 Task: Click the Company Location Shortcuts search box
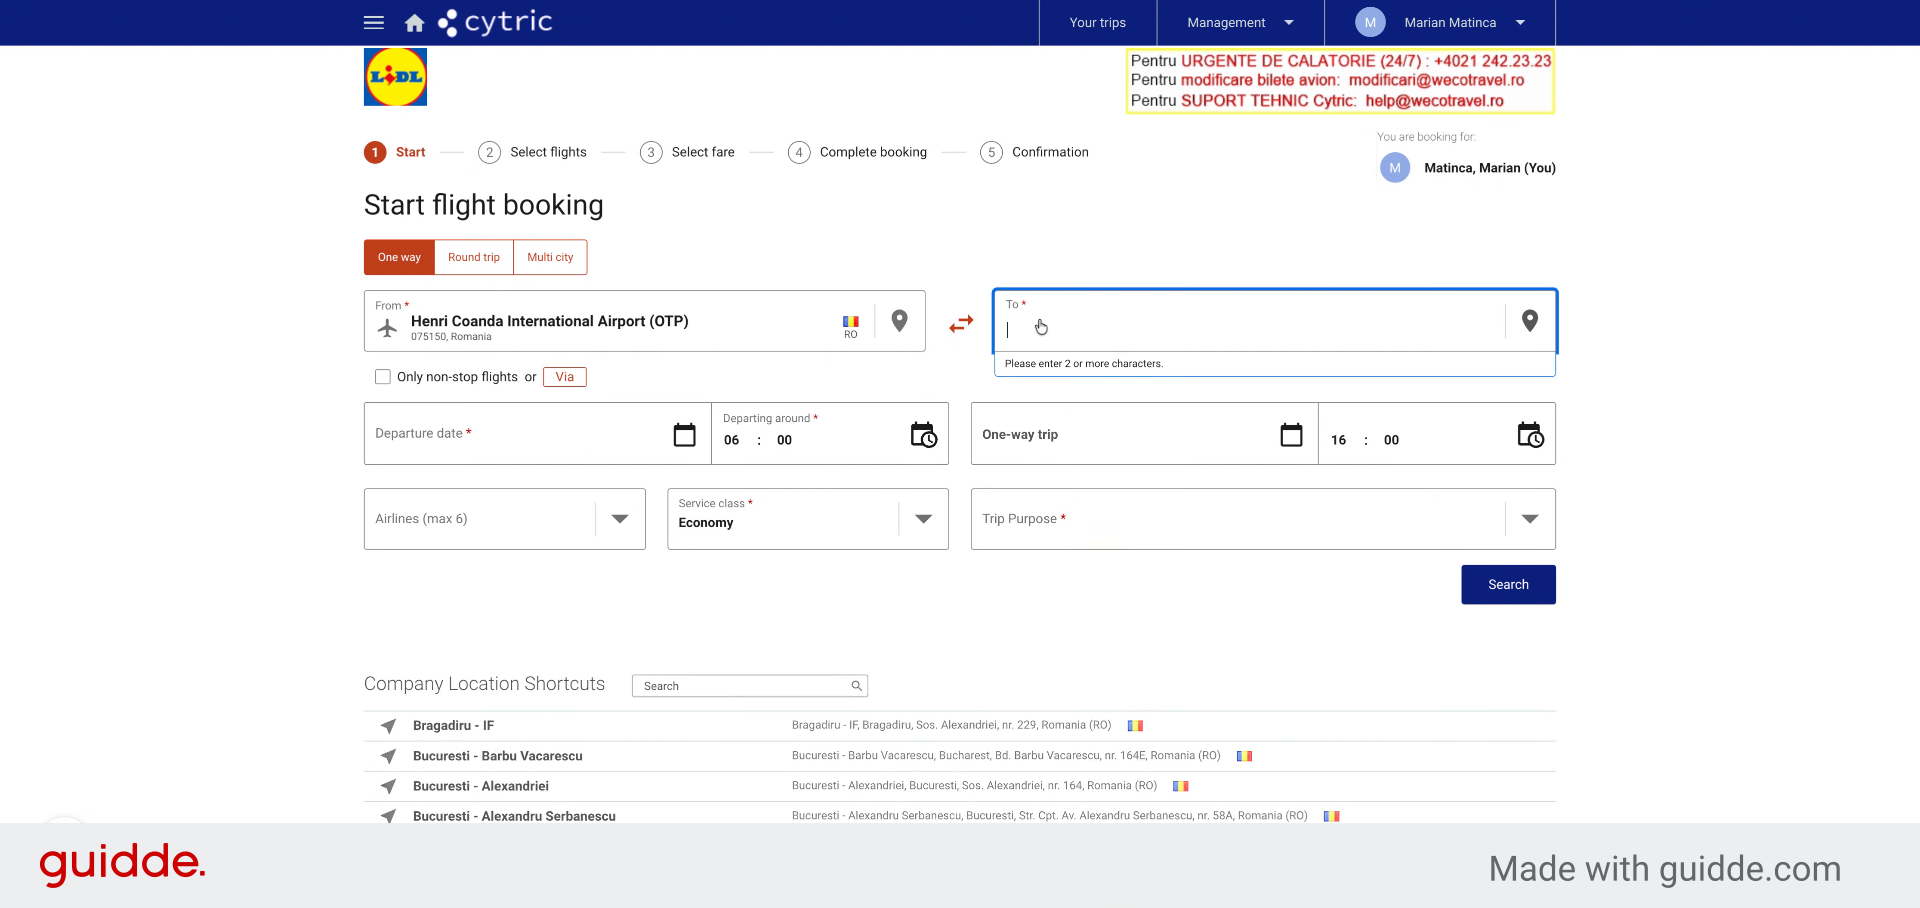click(x=749, y=686)
